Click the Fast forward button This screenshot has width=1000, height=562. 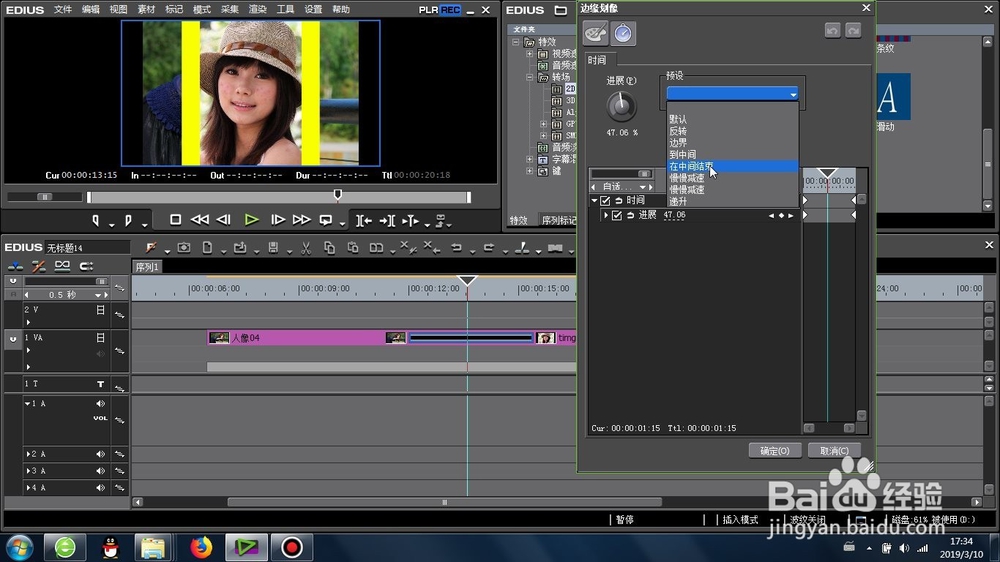[302, 220]
